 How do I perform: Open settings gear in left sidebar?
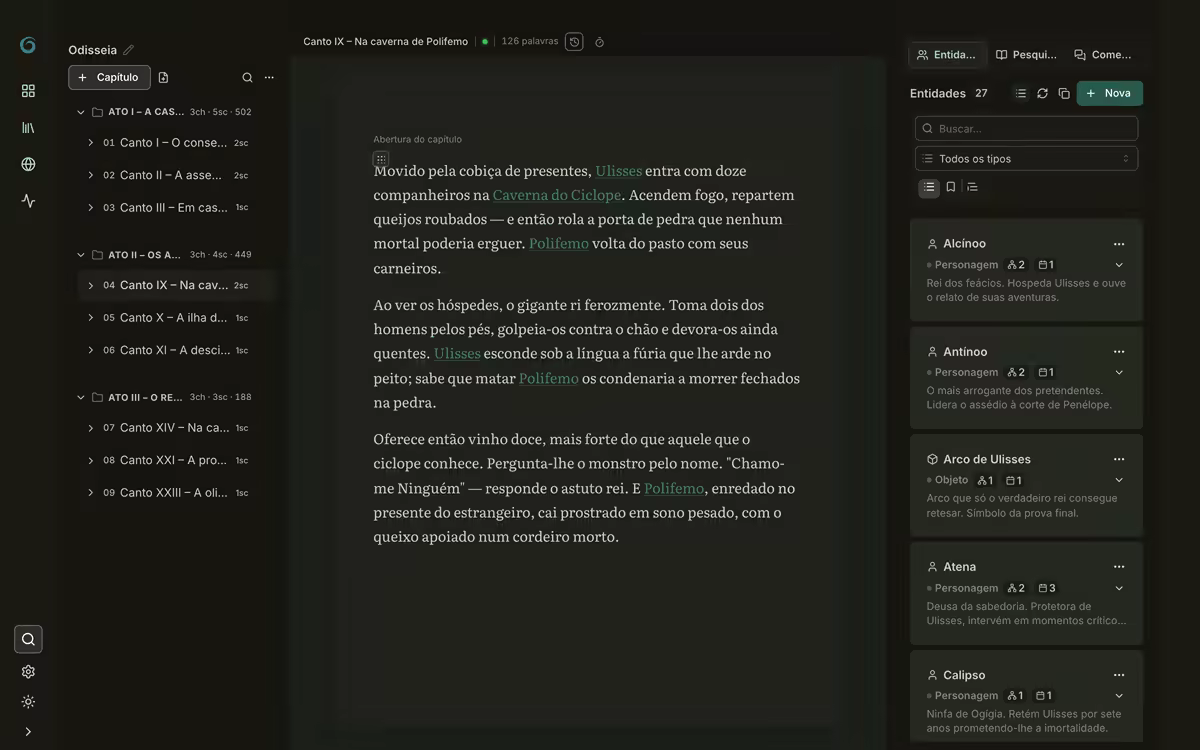tap(28, 672)
